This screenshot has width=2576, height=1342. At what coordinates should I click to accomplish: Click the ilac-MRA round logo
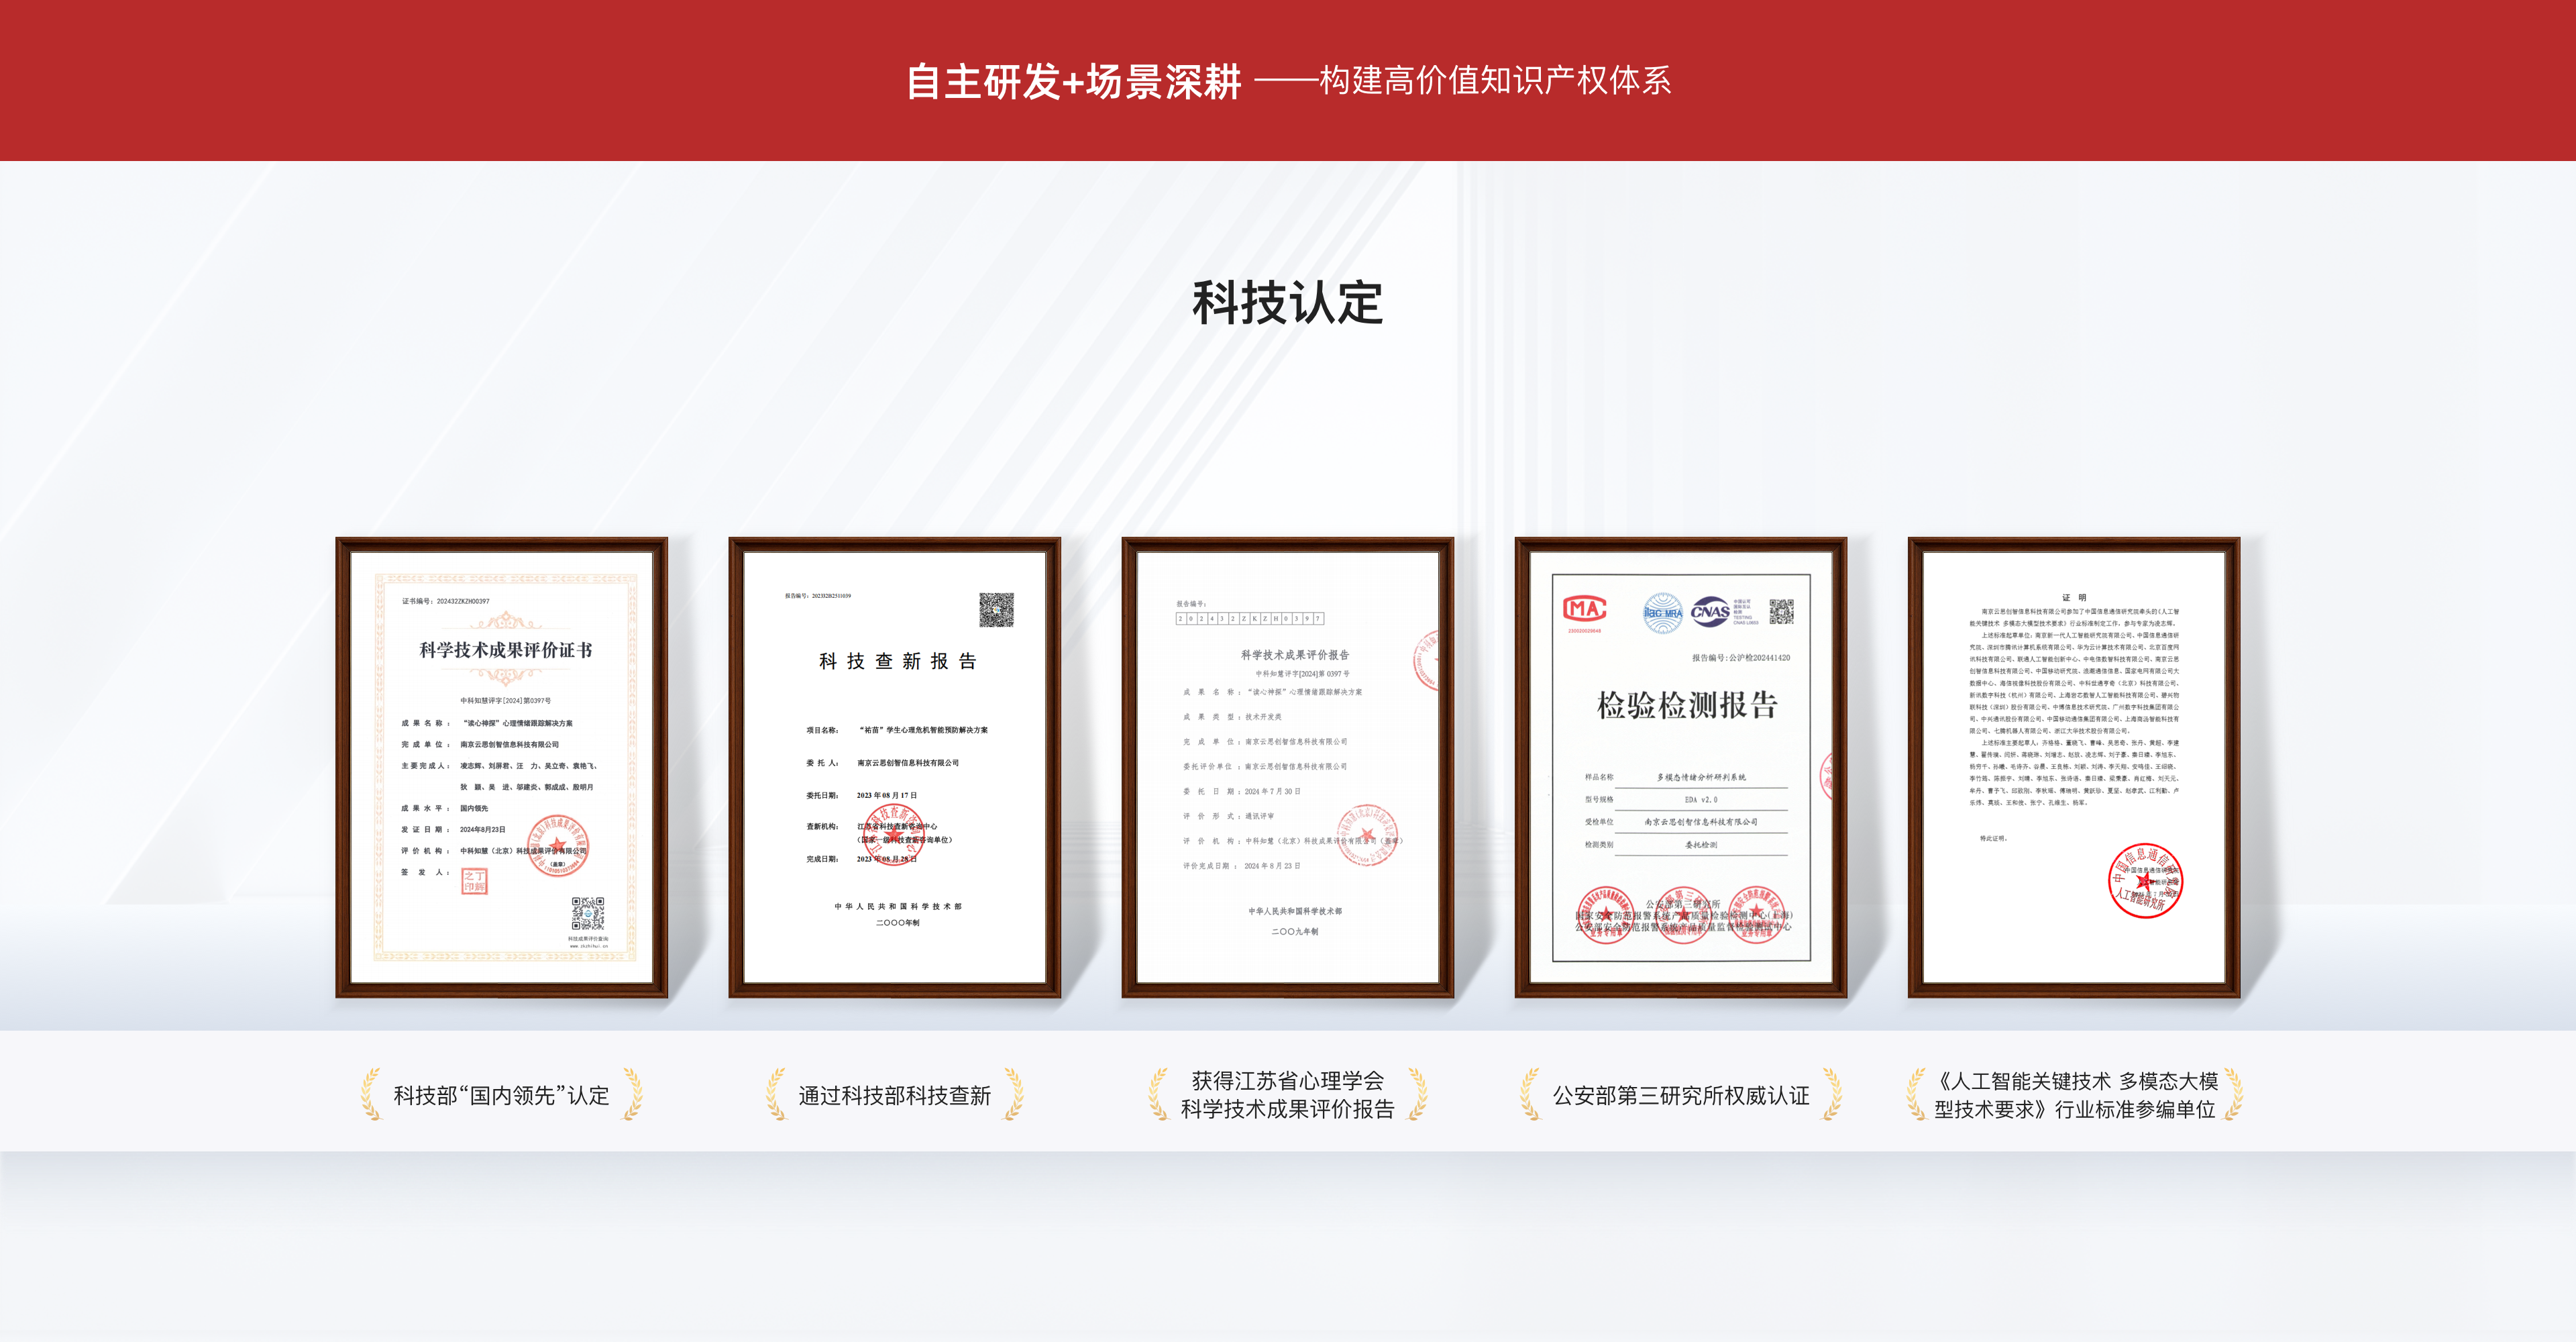tap(1663, 613)
